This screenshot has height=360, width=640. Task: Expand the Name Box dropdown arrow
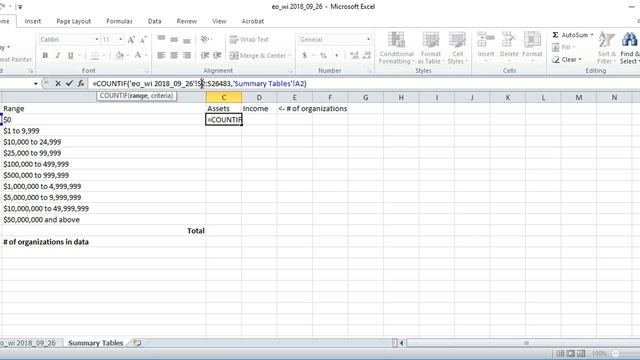click(x=36, y=84)
